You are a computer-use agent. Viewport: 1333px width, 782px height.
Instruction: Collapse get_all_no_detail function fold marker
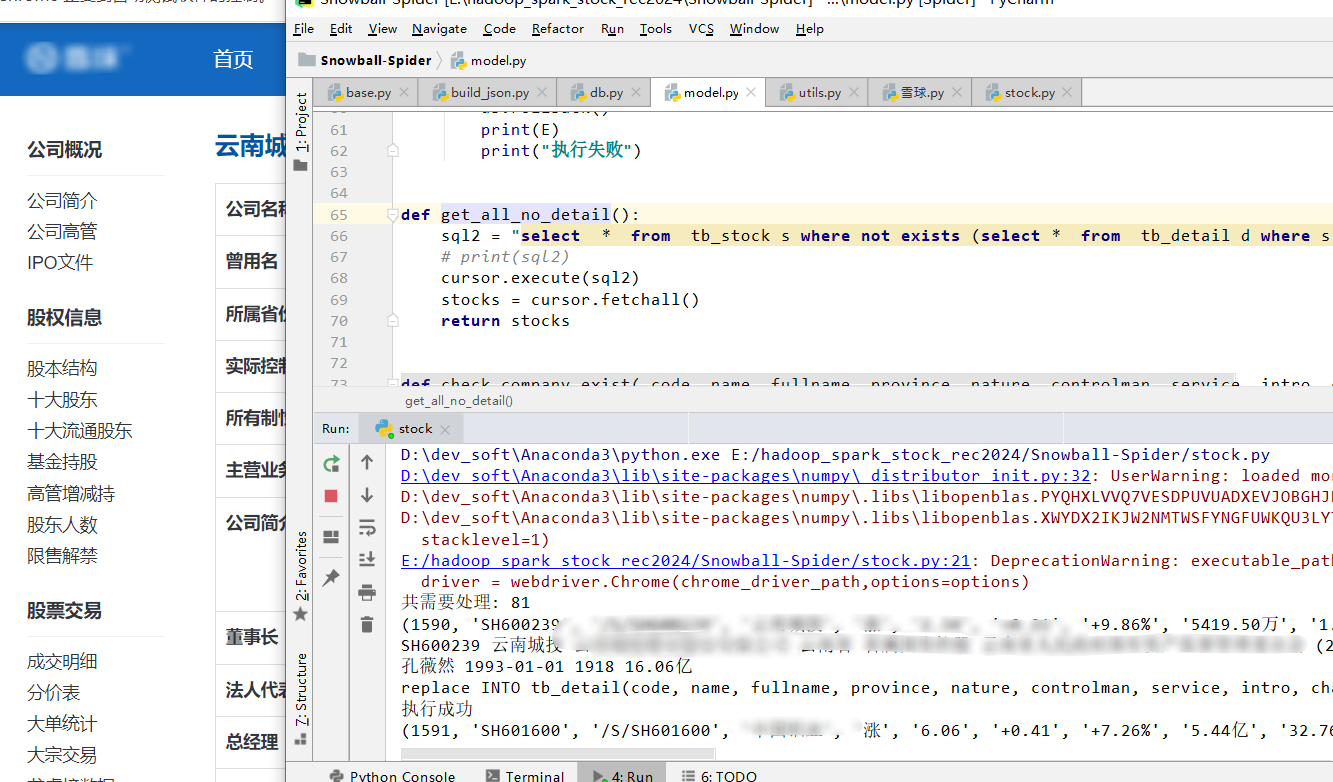(392, 214)
